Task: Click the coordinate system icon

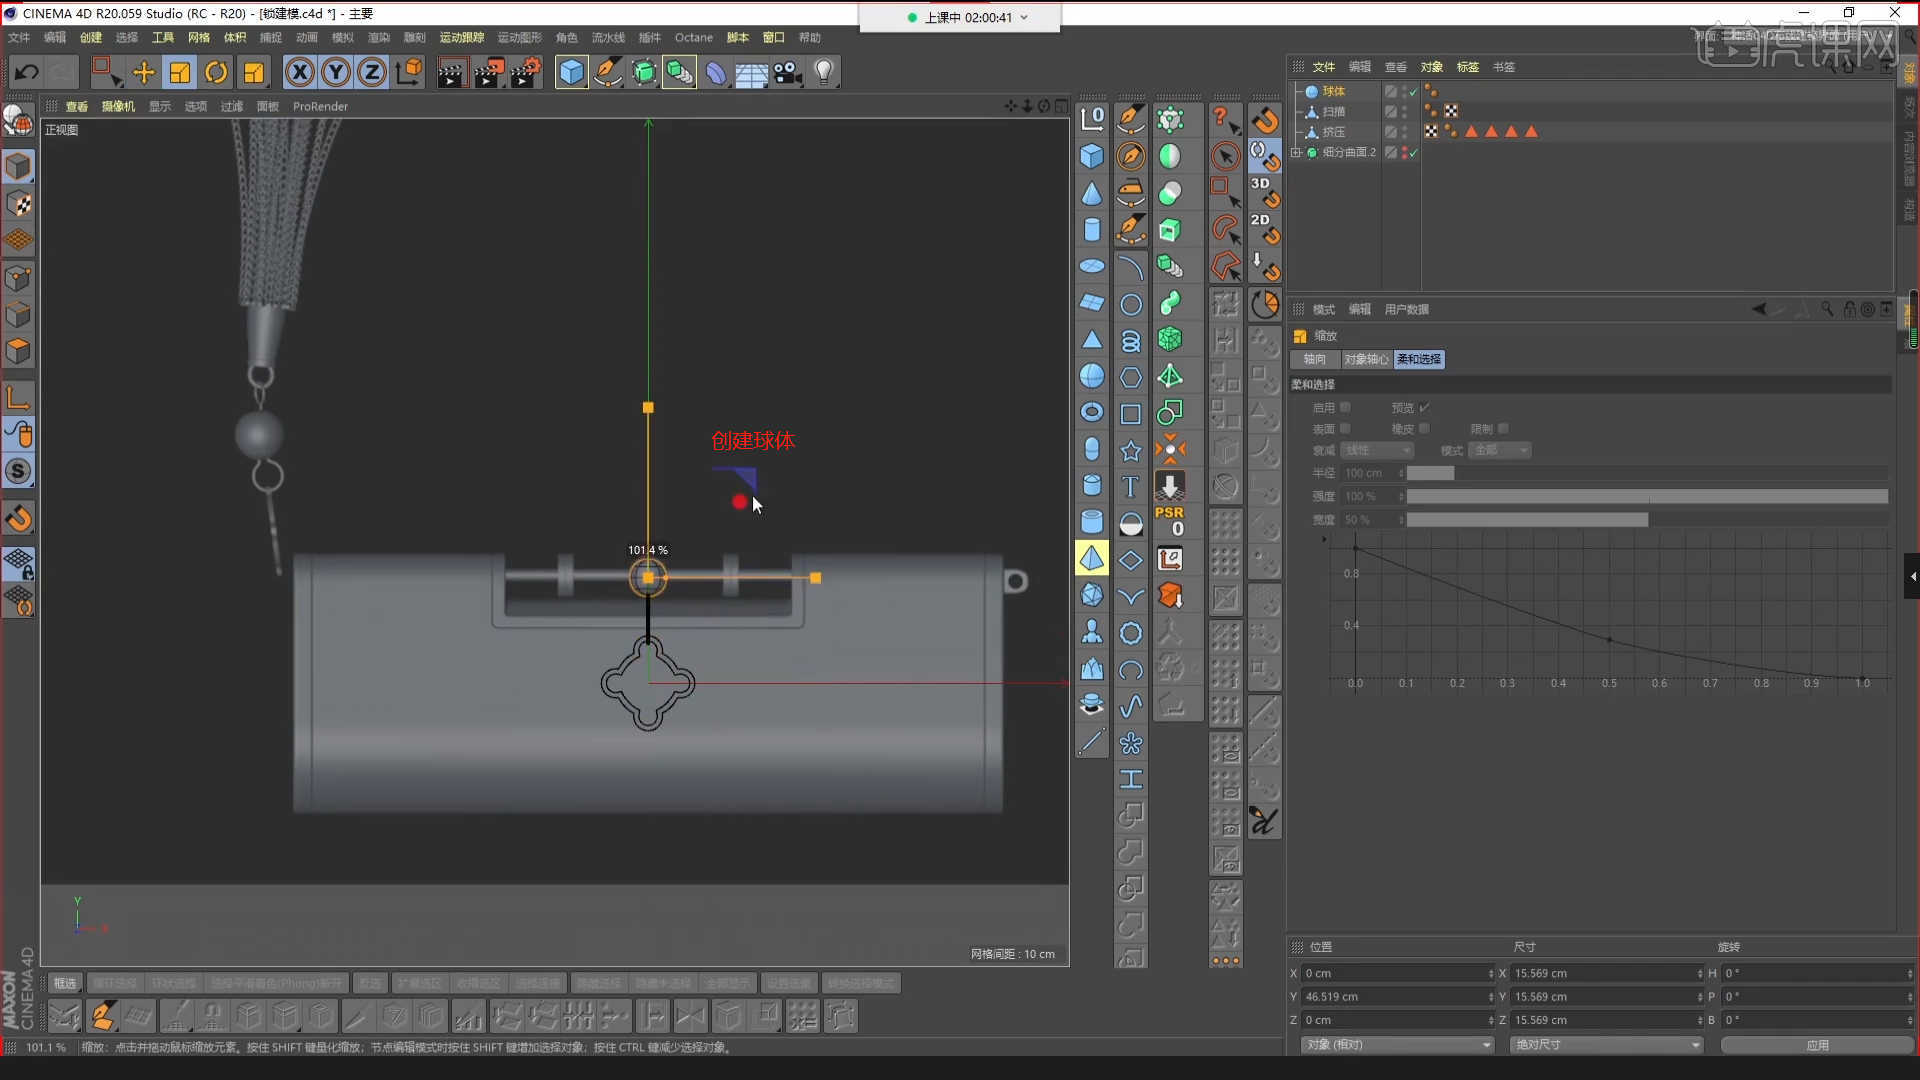Action: pos(409,72)
